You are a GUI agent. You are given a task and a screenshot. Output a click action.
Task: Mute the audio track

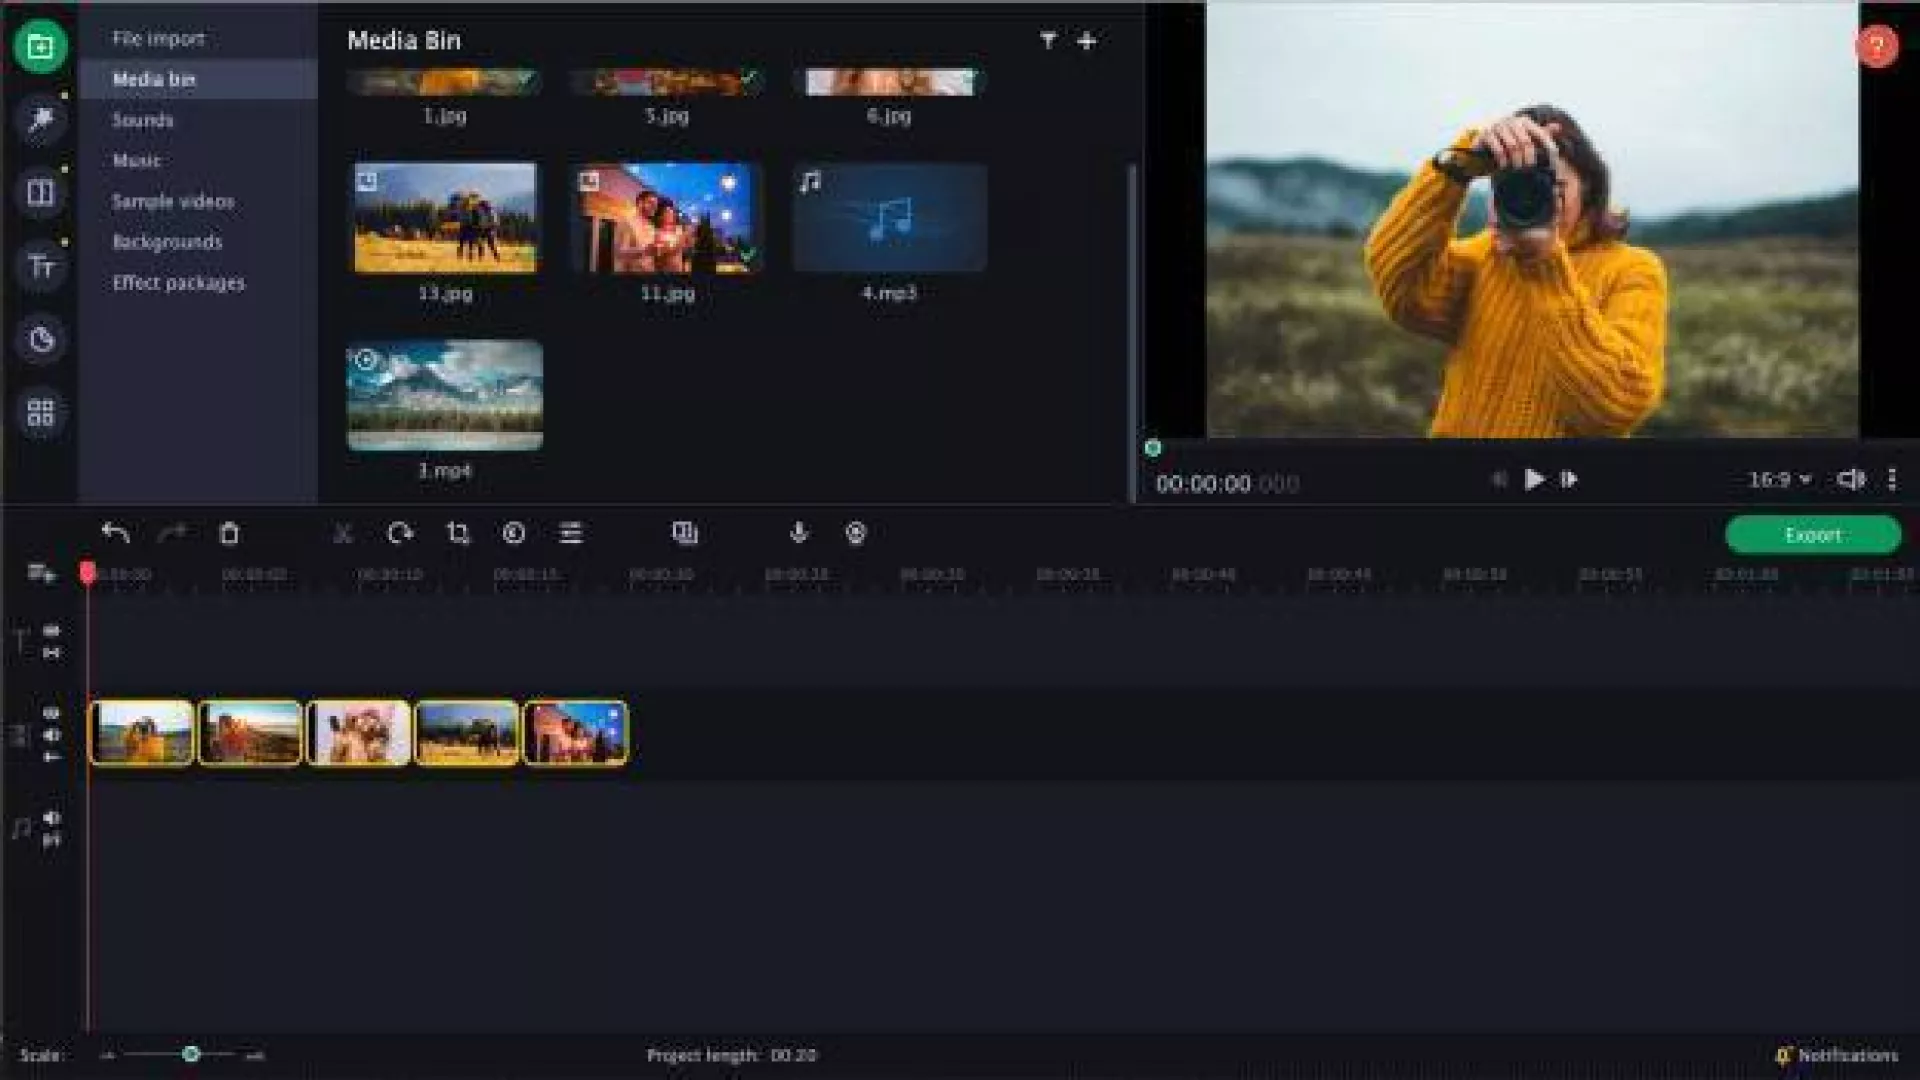[52, 818]
